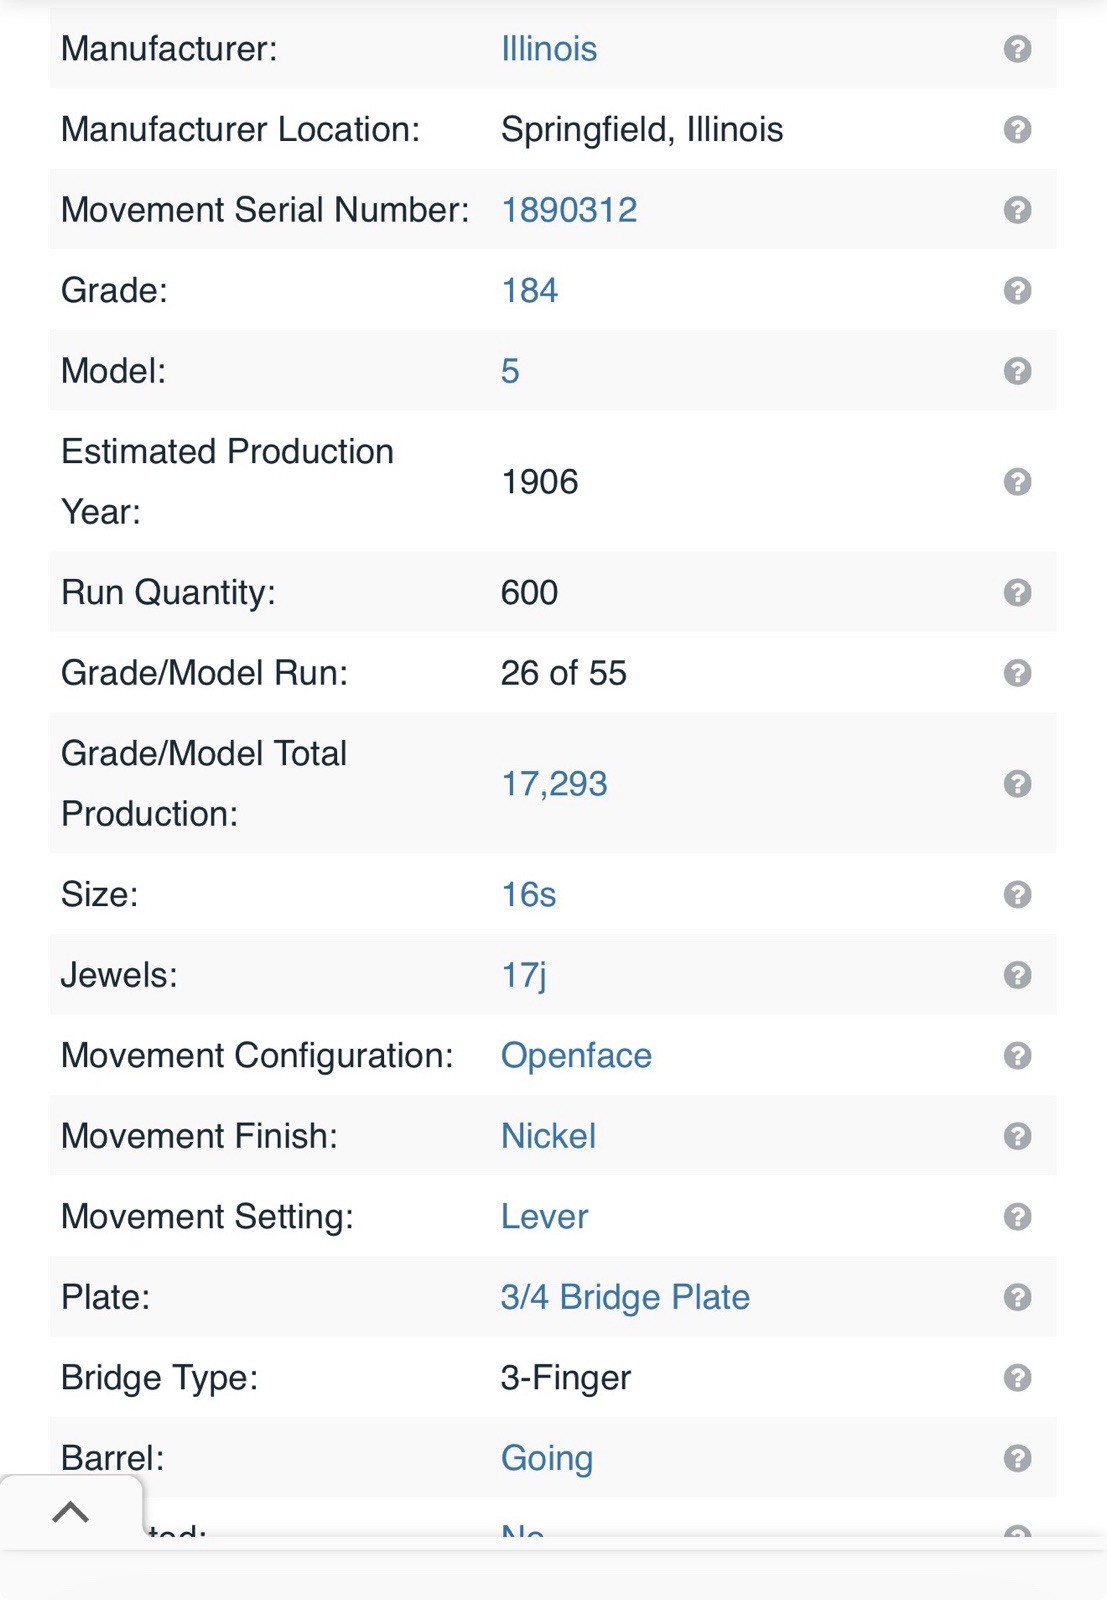Select the 'Run Quantity:' label
Image resolution: width=1107 pixels, height=1600 pixels.
pyautogui.click(x=168, y=592)
